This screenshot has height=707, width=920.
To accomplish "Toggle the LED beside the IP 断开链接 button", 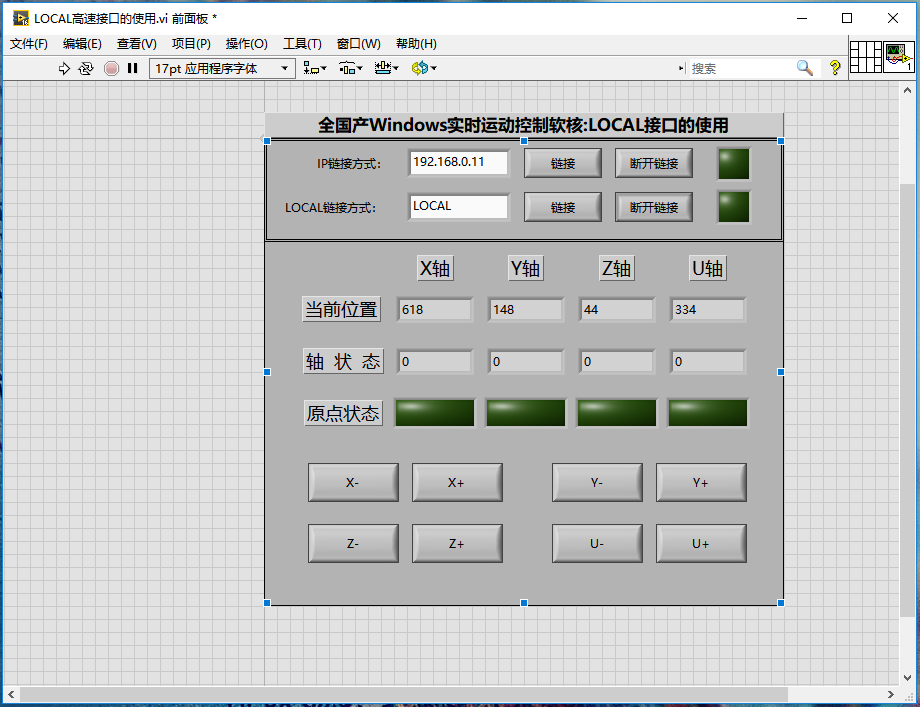I will point(733,163).
